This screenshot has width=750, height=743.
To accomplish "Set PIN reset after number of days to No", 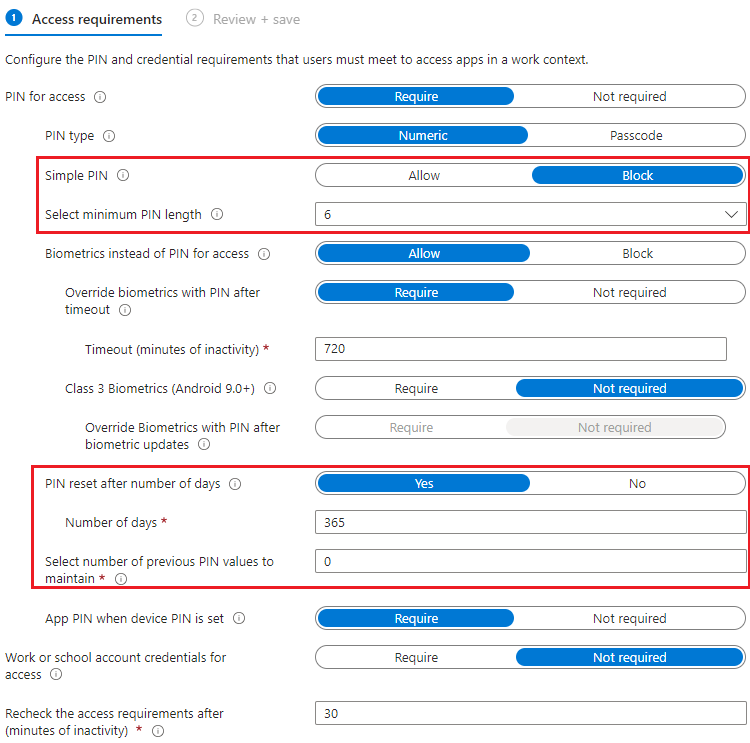I will (x=637, y=484).
